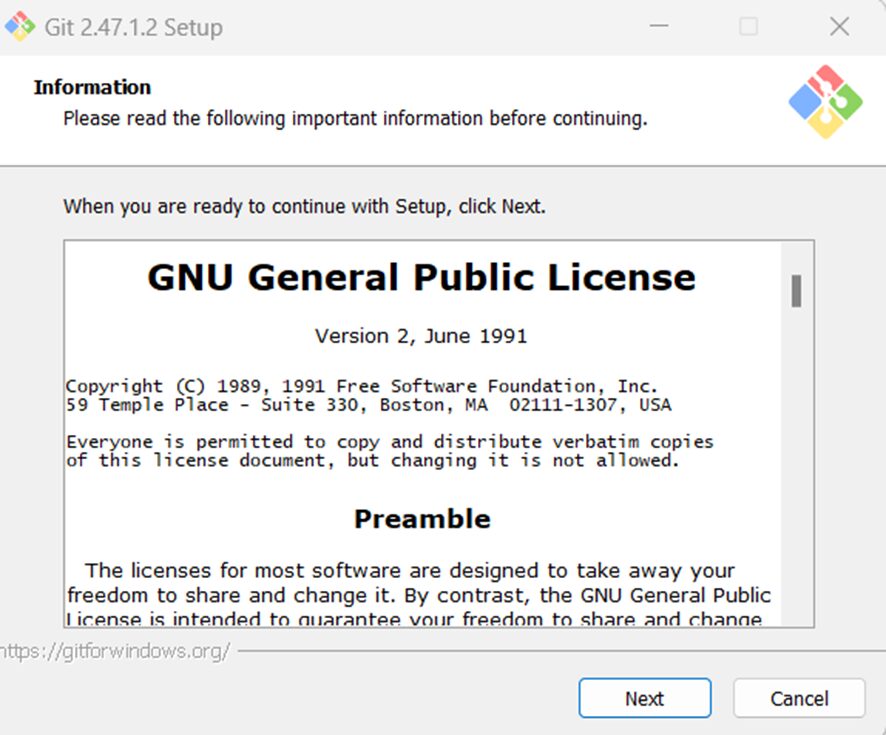Cancel the Git installation
Image resolution: width=886 pixels, height=735 pixels.
(798, 698)
